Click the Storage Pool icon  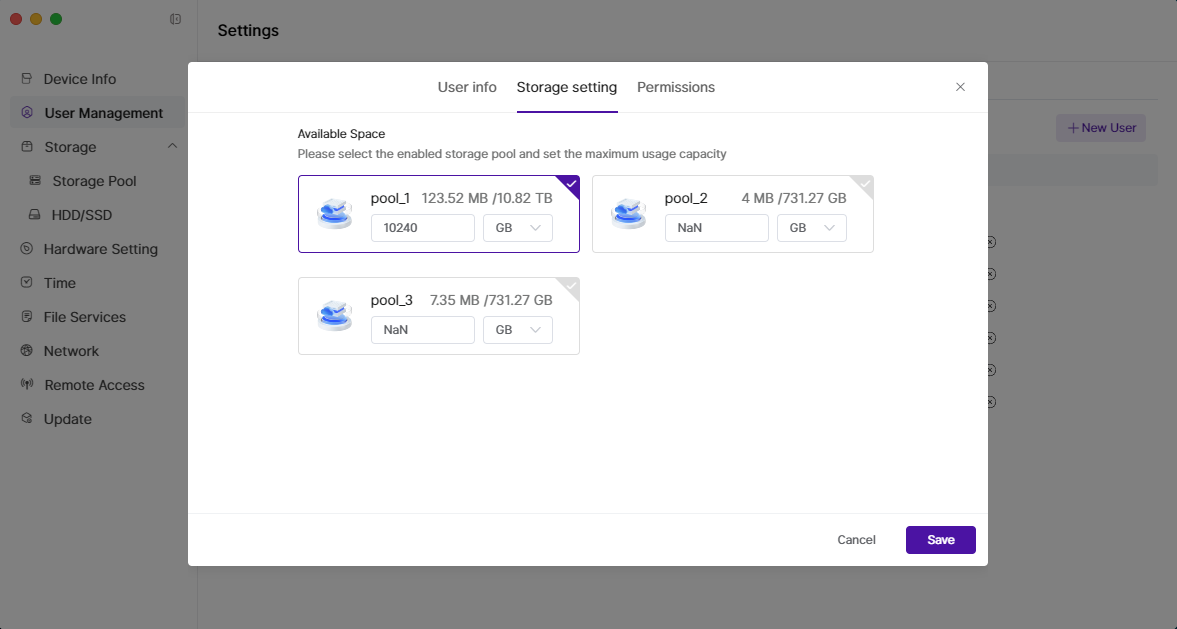pyautogui.click(x=35, y=180)
